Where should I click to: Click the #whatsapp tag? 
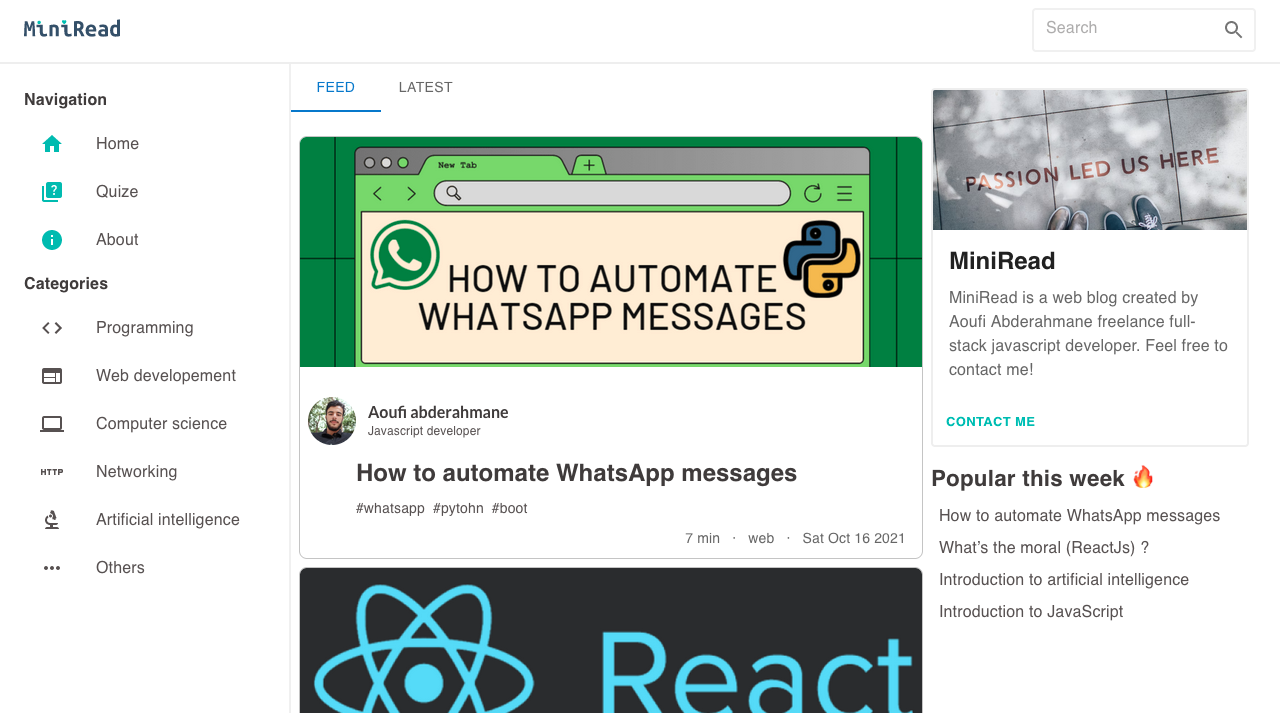point(390,509)
